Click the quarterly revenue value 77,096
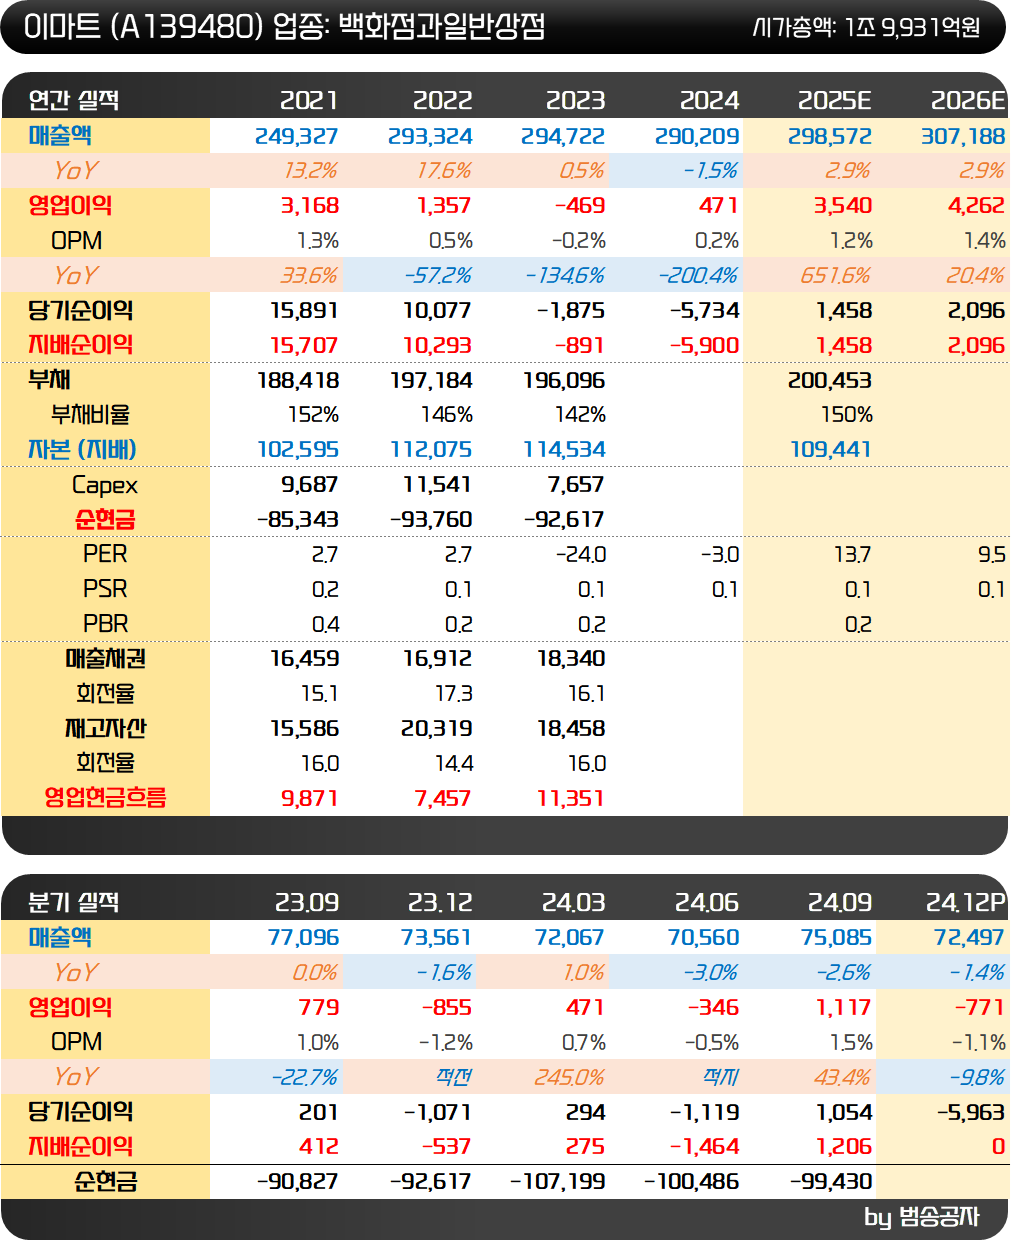The width and height of the screenshot is (1011, 1240). click(x=303, y=937)
